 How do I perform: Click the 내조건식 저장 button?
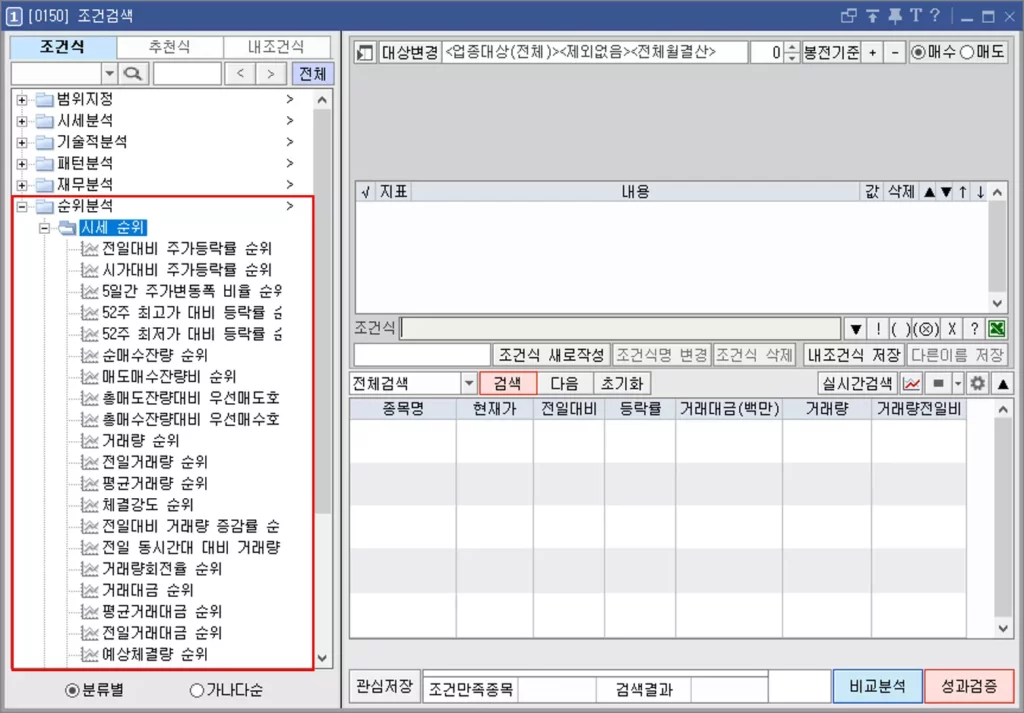click(x=855, y=355)
